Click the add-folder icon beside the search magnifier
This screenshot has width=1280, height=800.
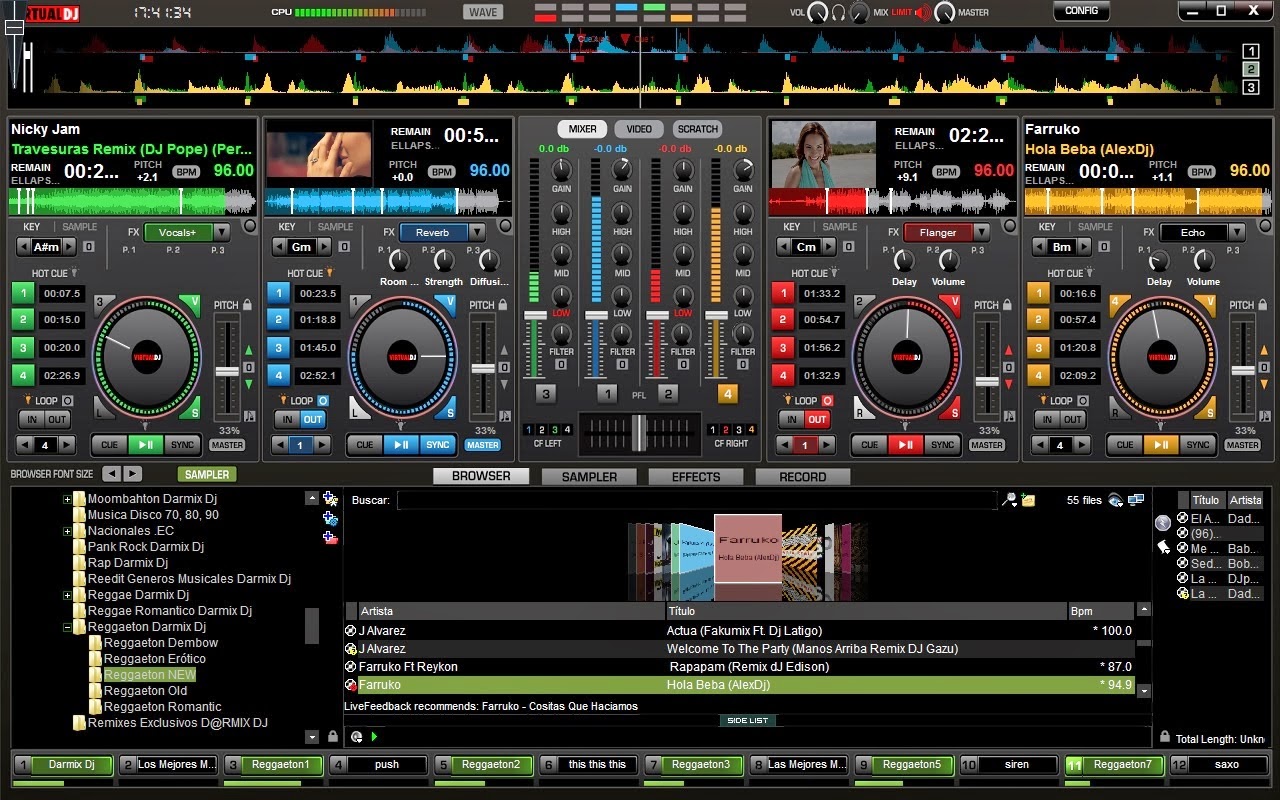tap(1028, 500)
